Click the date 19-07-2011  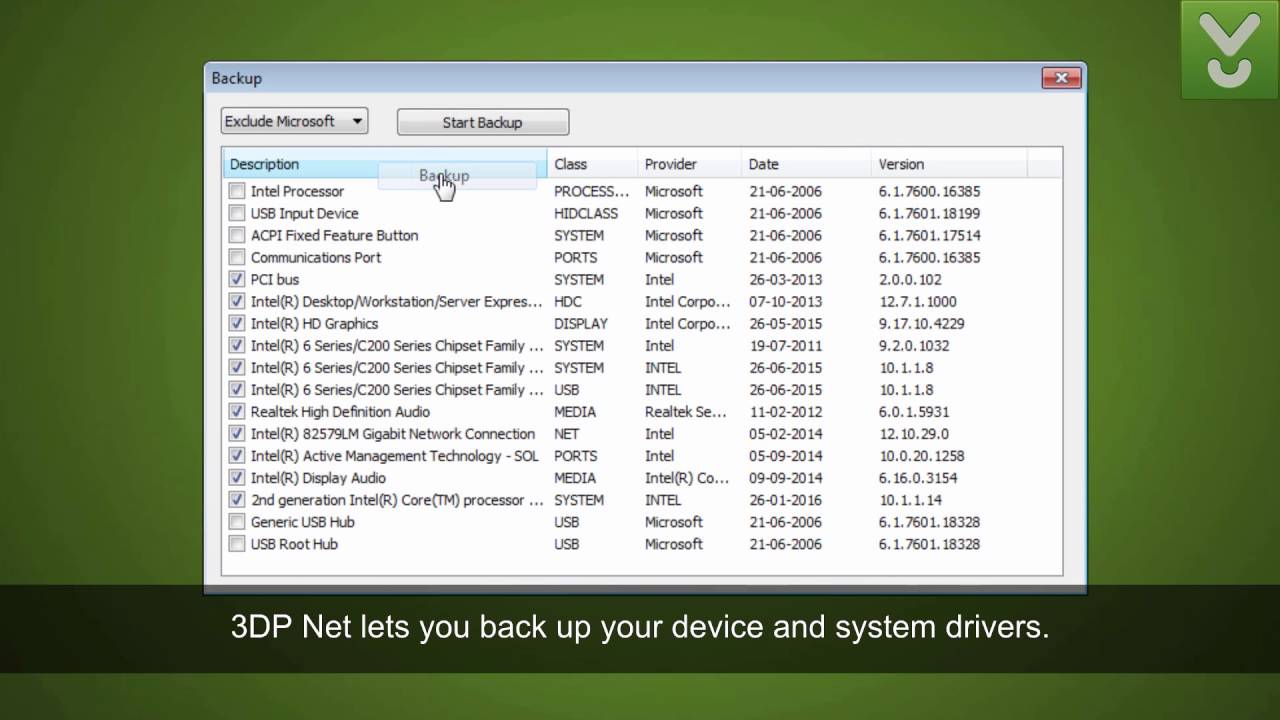tap(785, 345)
